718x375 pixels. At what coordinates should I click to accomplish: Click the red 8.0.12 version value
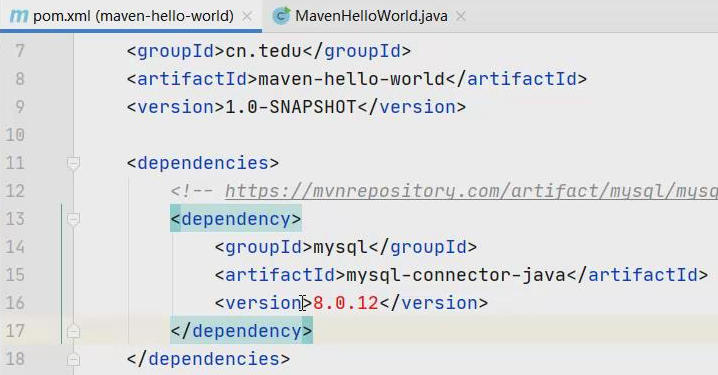346,303
